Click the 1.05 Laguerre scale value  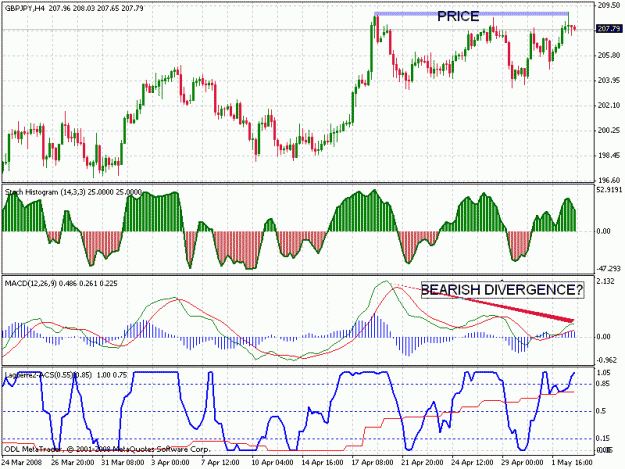tap(605, 373)
